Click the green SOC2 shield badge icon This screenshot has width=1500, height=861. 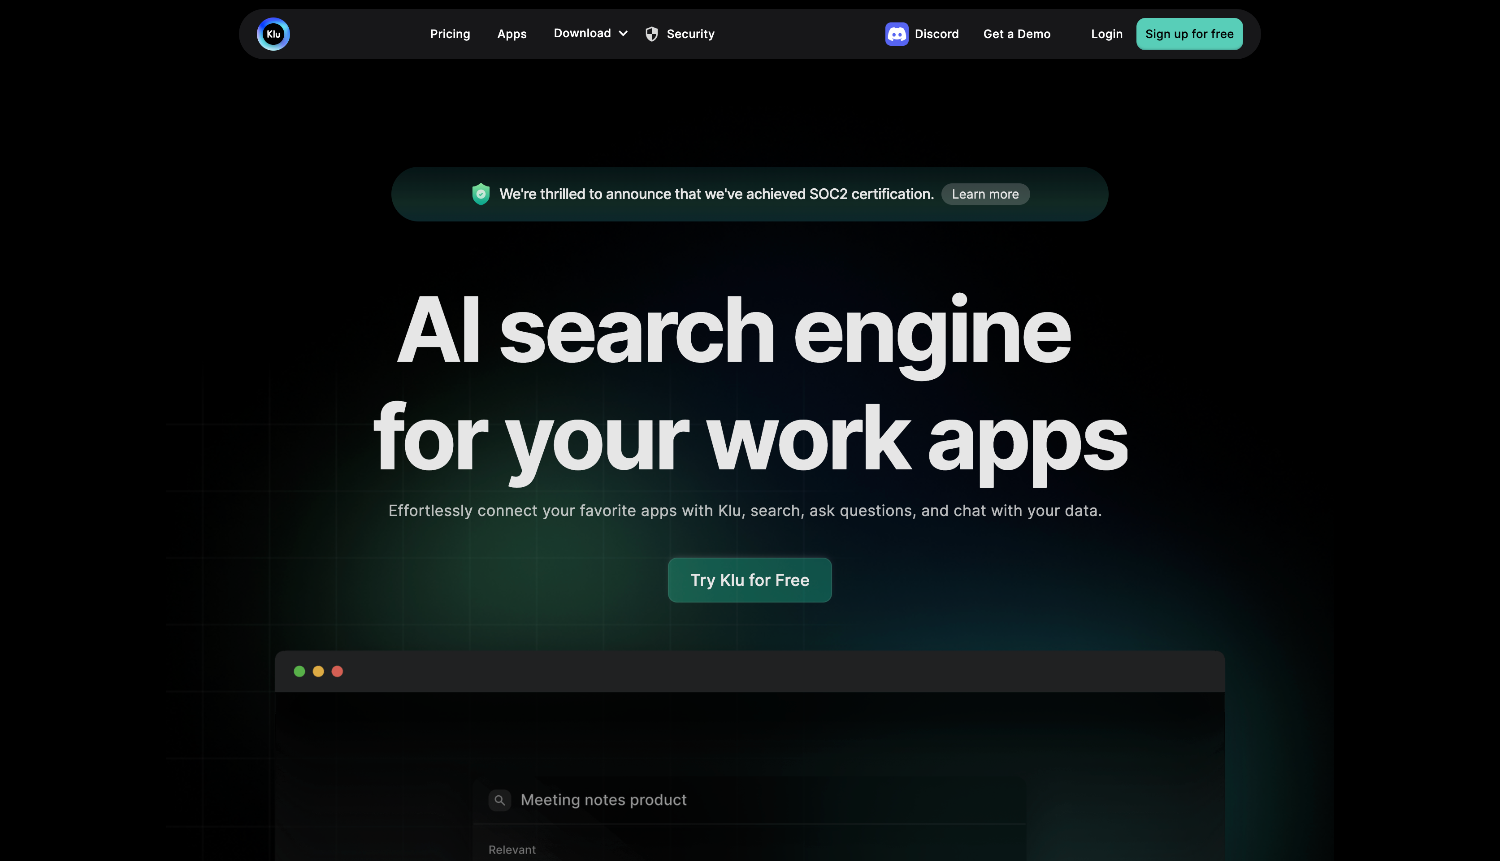(x=481, y=194)
